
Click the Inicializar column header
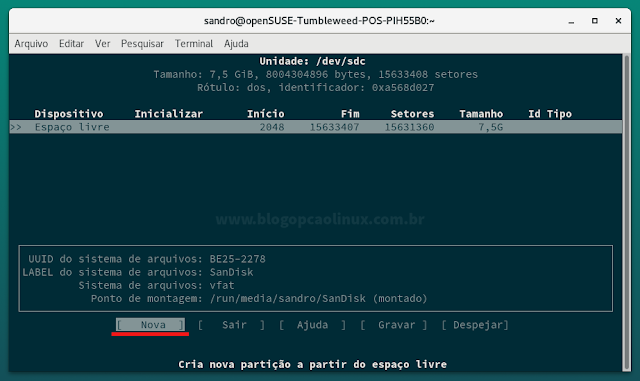pyautogui.click(x=169, y=114)
